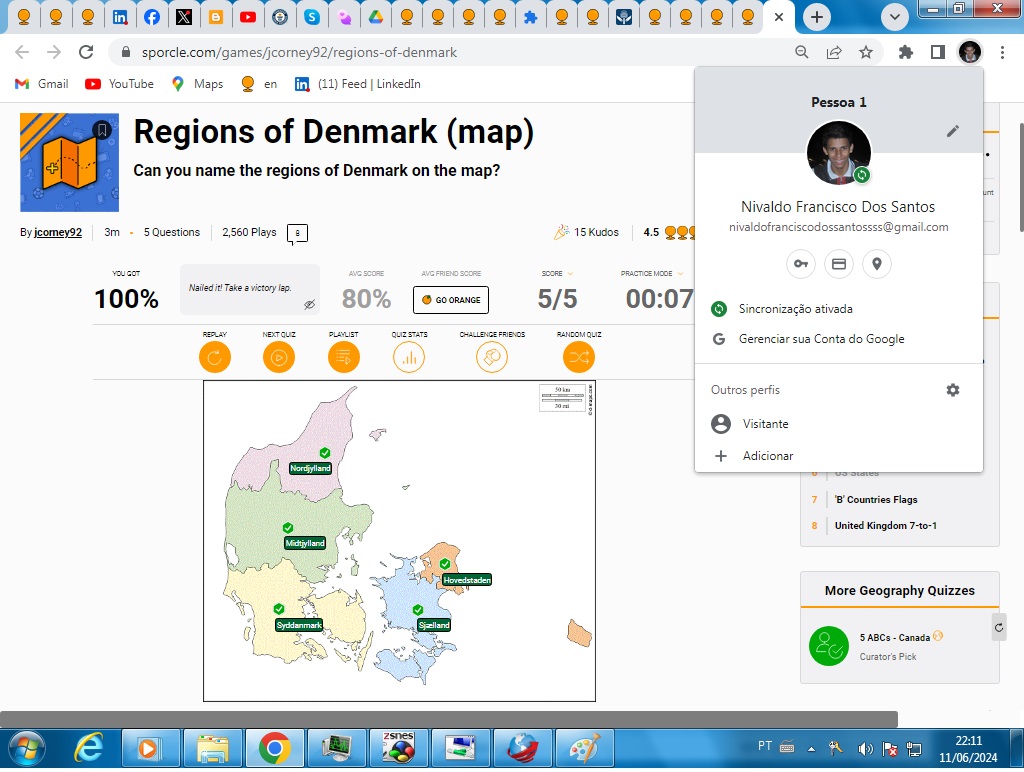Open passwords via the key icon
This screenshot has height=772, width=1024.
pyautogui.click(x=800, y=264)
